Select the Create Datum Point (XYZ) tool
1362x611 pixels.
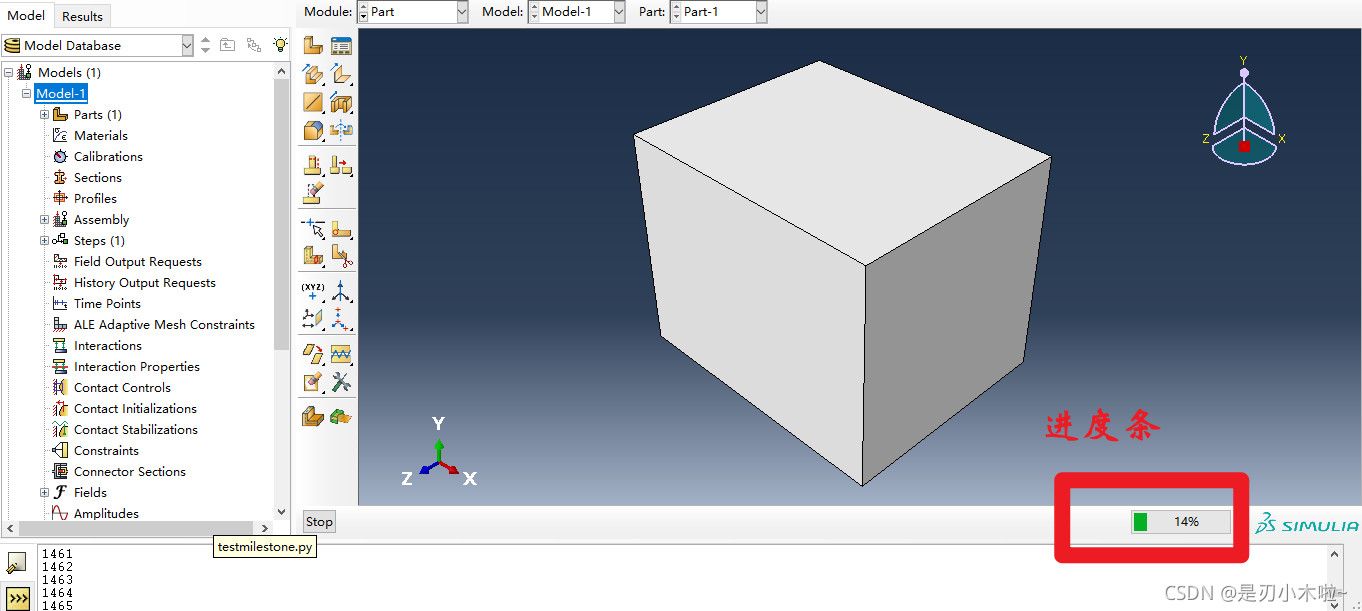click(x=313, y=291)
